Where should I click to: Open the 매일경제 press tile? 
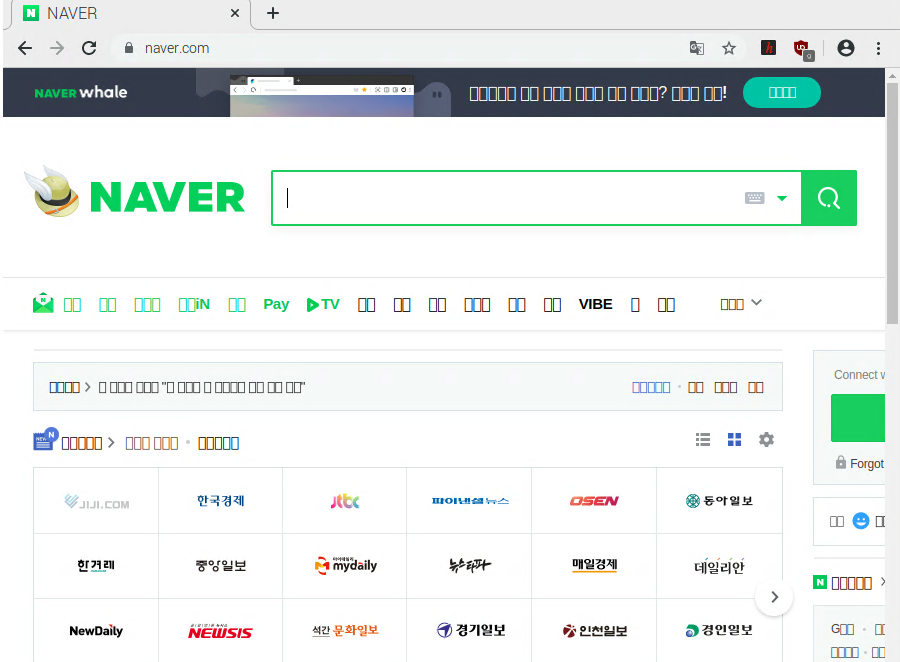[x=594, y=566]
